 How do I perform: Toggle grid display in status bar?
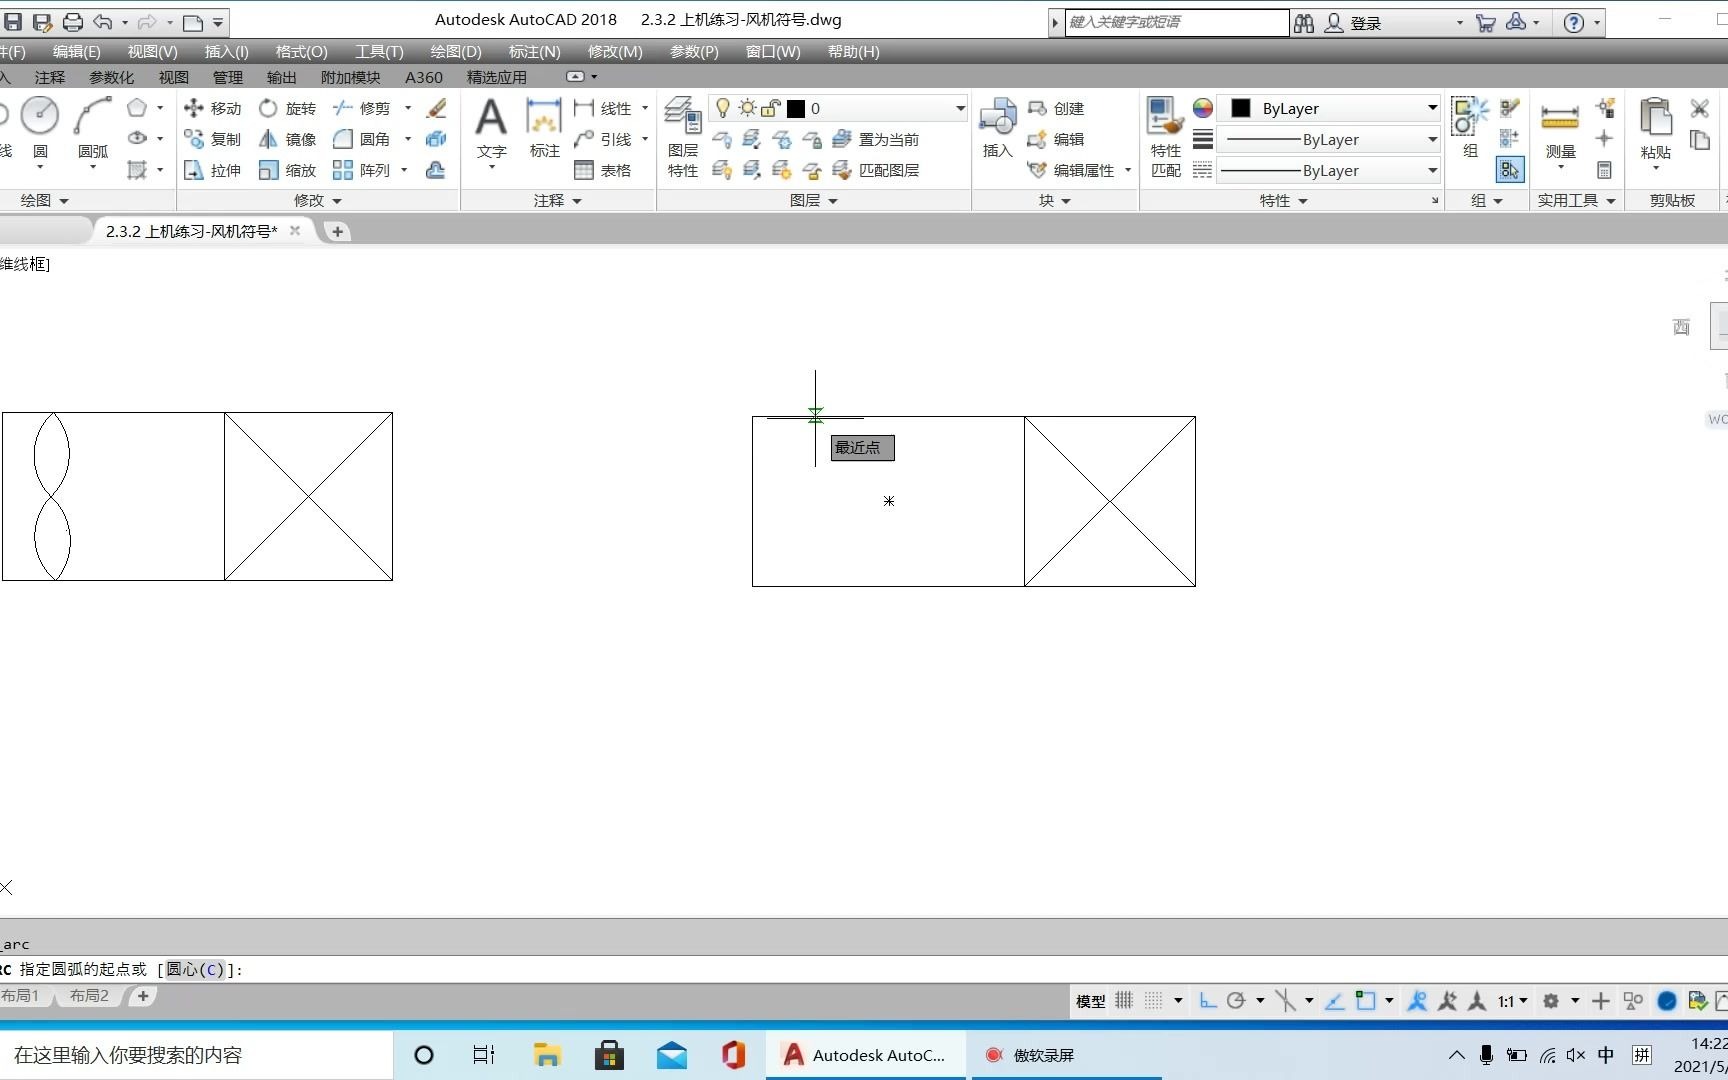[x=1124, y=1001]
